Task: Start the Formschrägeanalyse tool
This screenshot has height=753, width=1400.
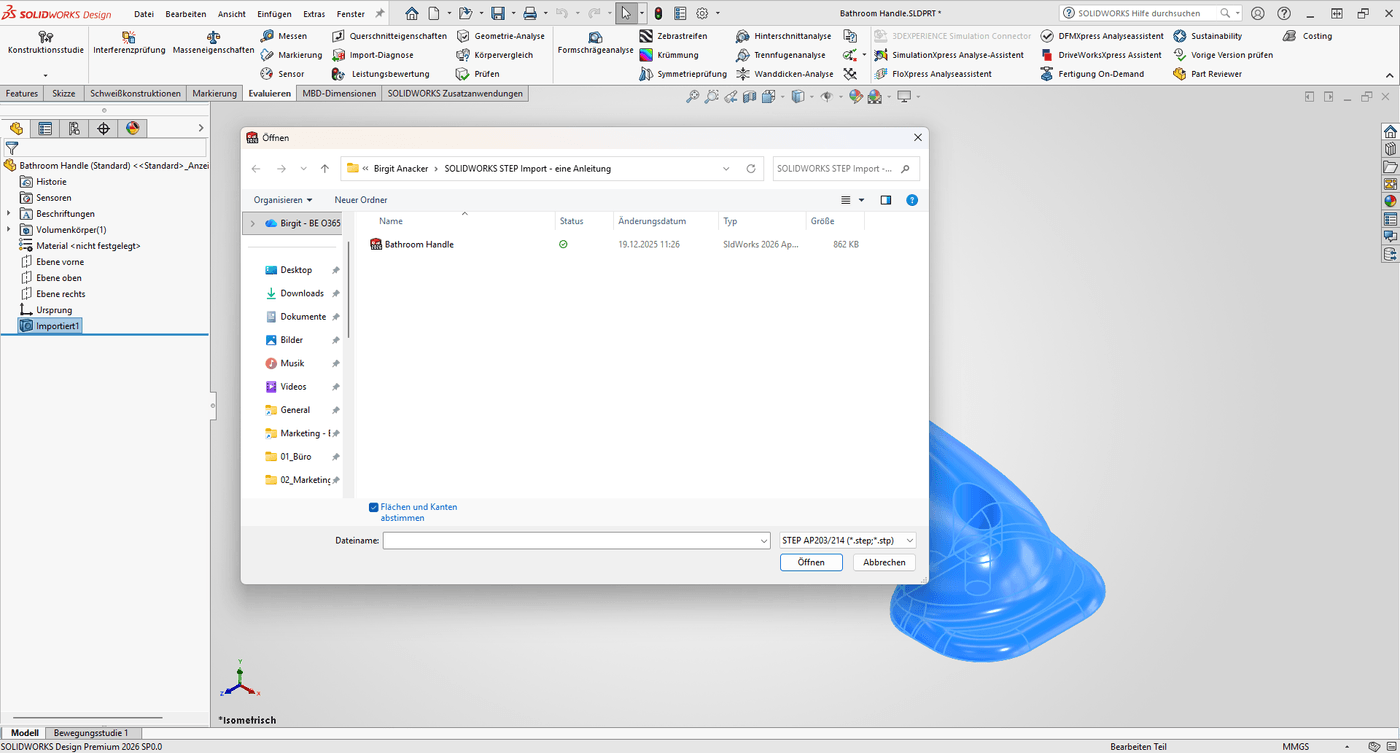Action: [595, 45]
